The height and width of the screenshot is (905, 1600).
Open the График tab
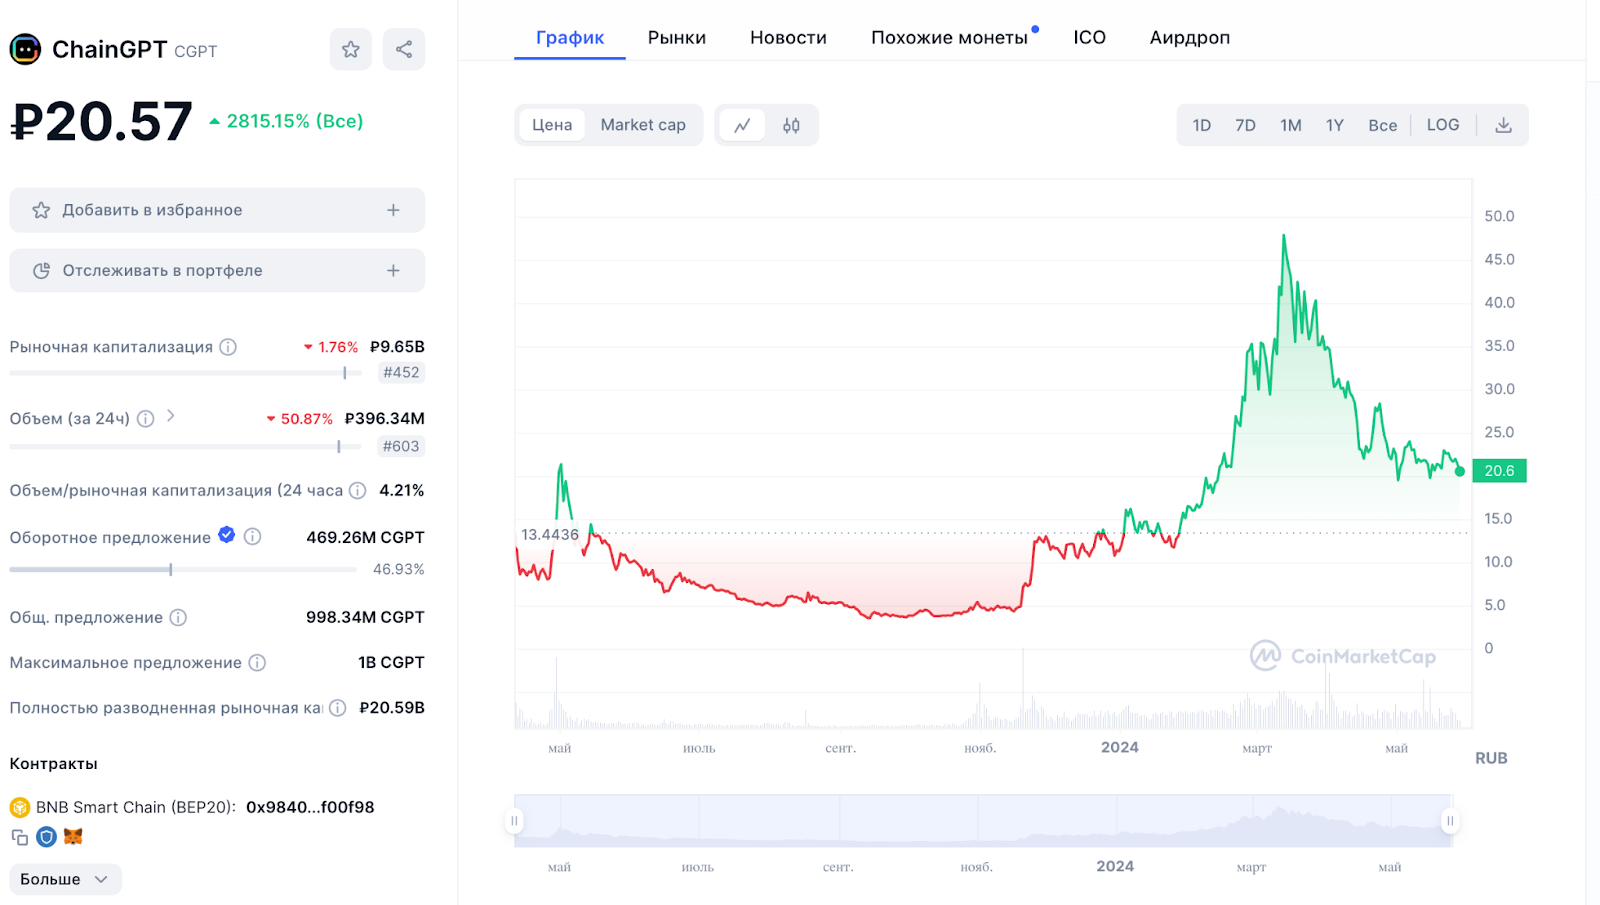tap(570, 37)
